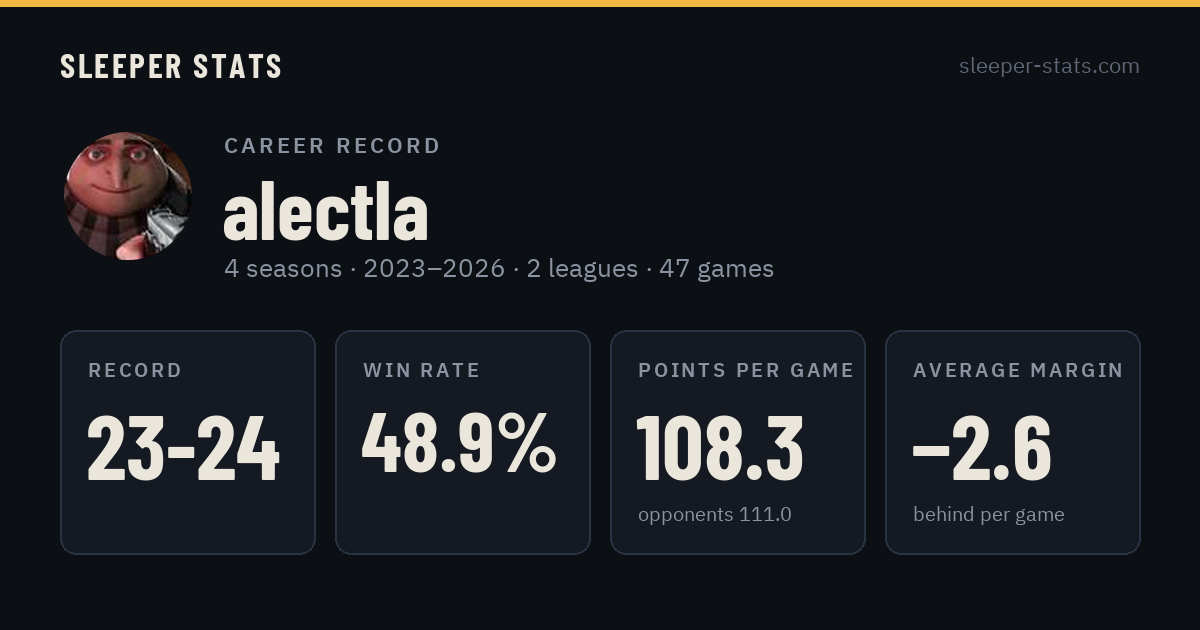Click the Win Rate stat card
This screenshot has width=1200, height=630.
463,442
